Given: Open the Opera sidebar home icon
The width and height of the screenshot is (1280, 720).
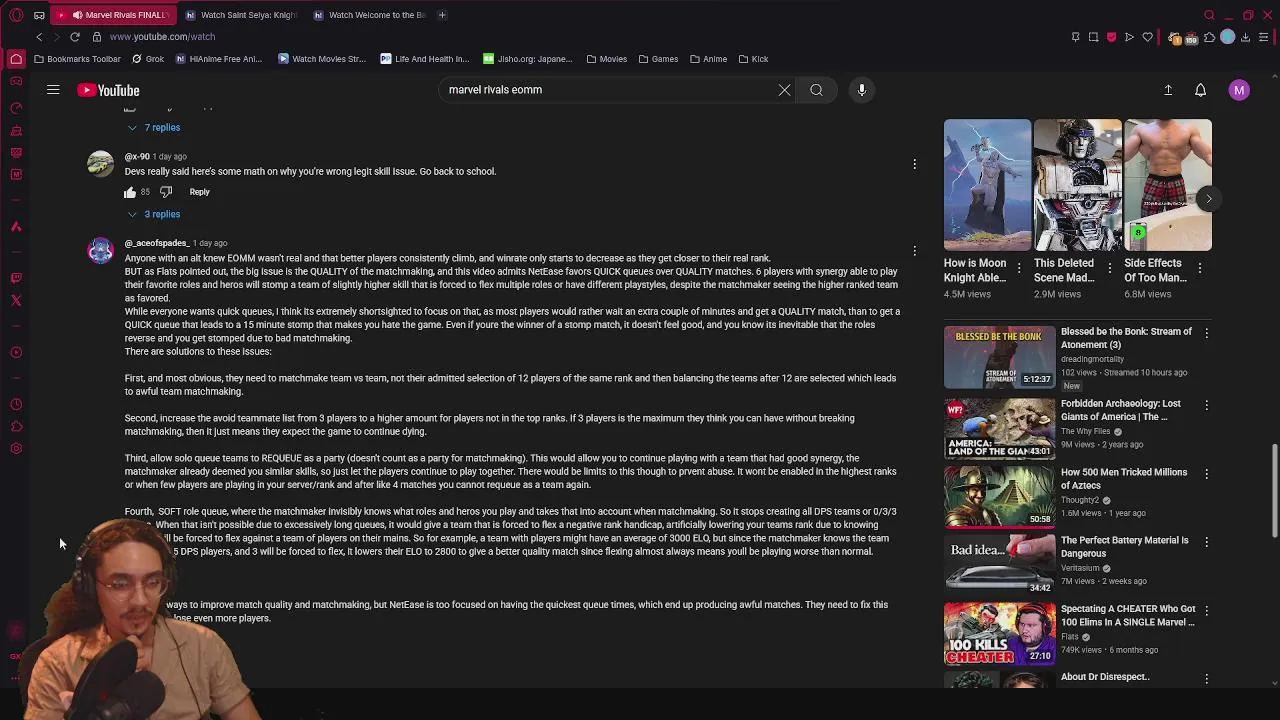Looking at the screenshot, I should tap(16, 59).
